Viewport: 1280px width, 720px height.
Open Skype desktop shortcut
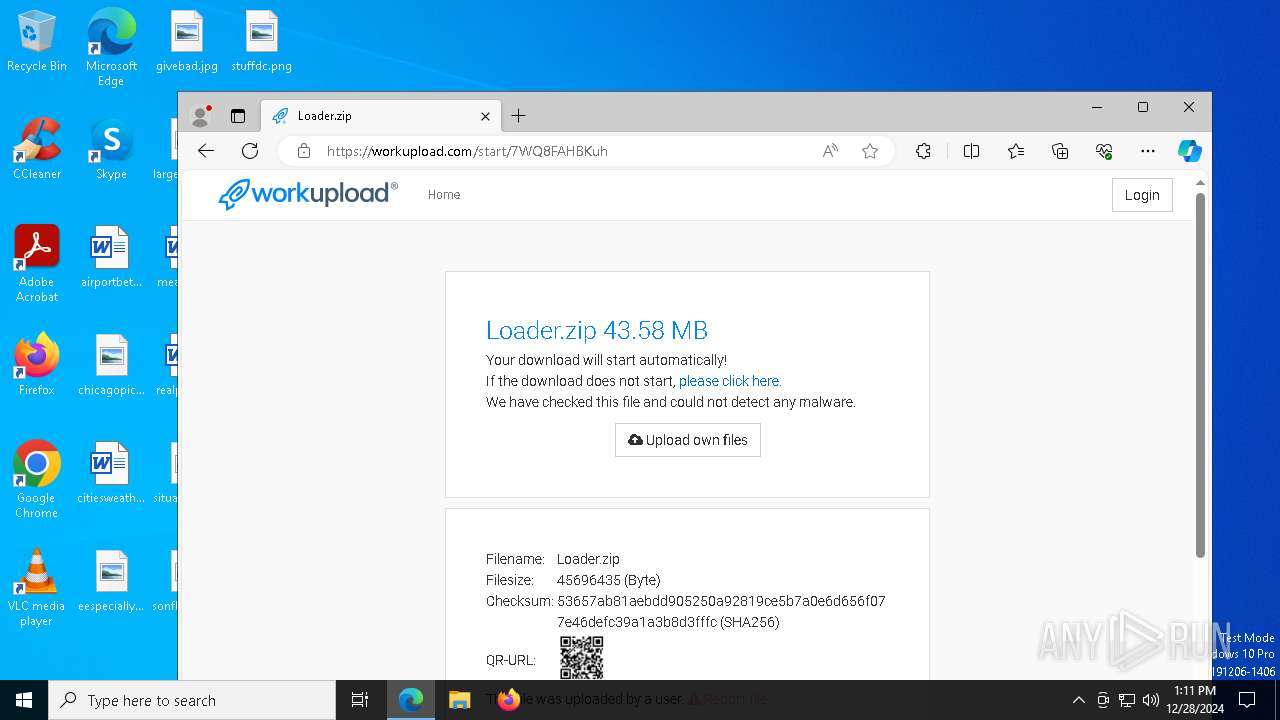(x=111, y=150)
